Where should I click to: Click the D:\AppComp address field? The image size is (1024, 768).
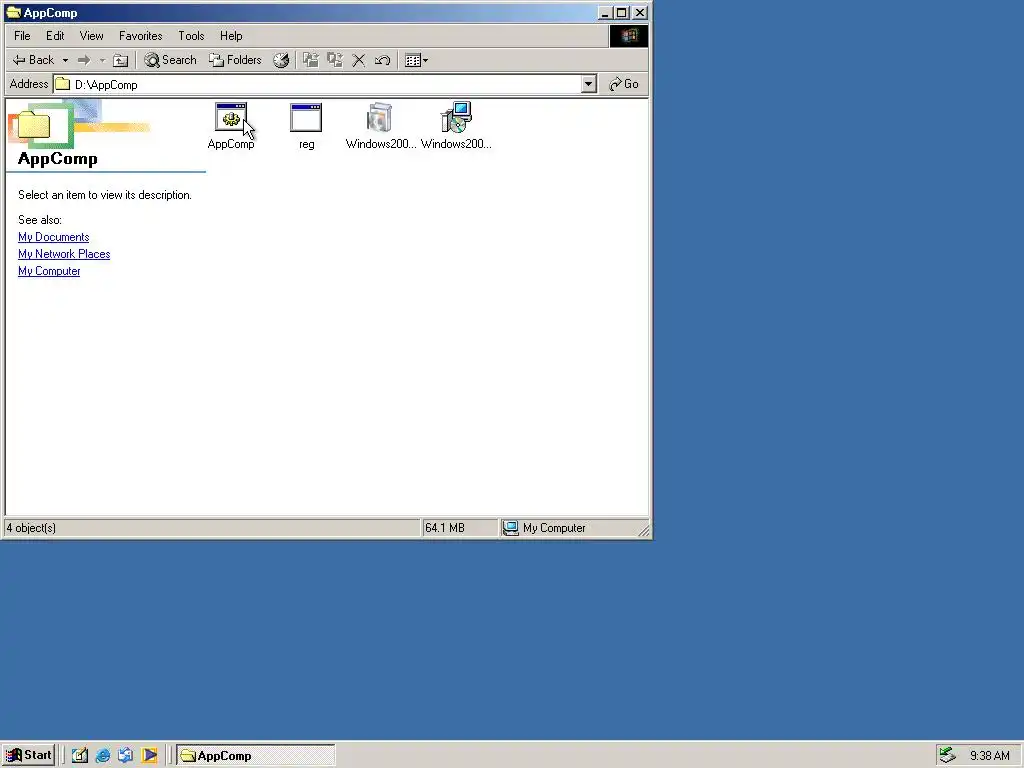(x=317, y=84)
